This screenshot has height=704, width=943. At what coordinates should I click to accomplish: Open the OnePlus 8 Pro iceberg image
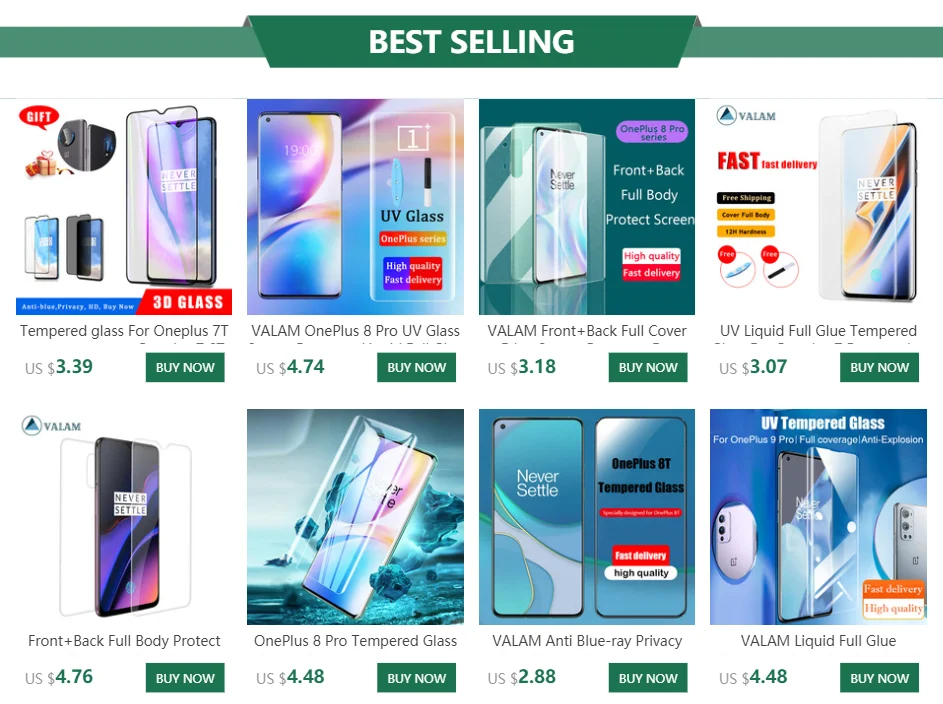355,517
